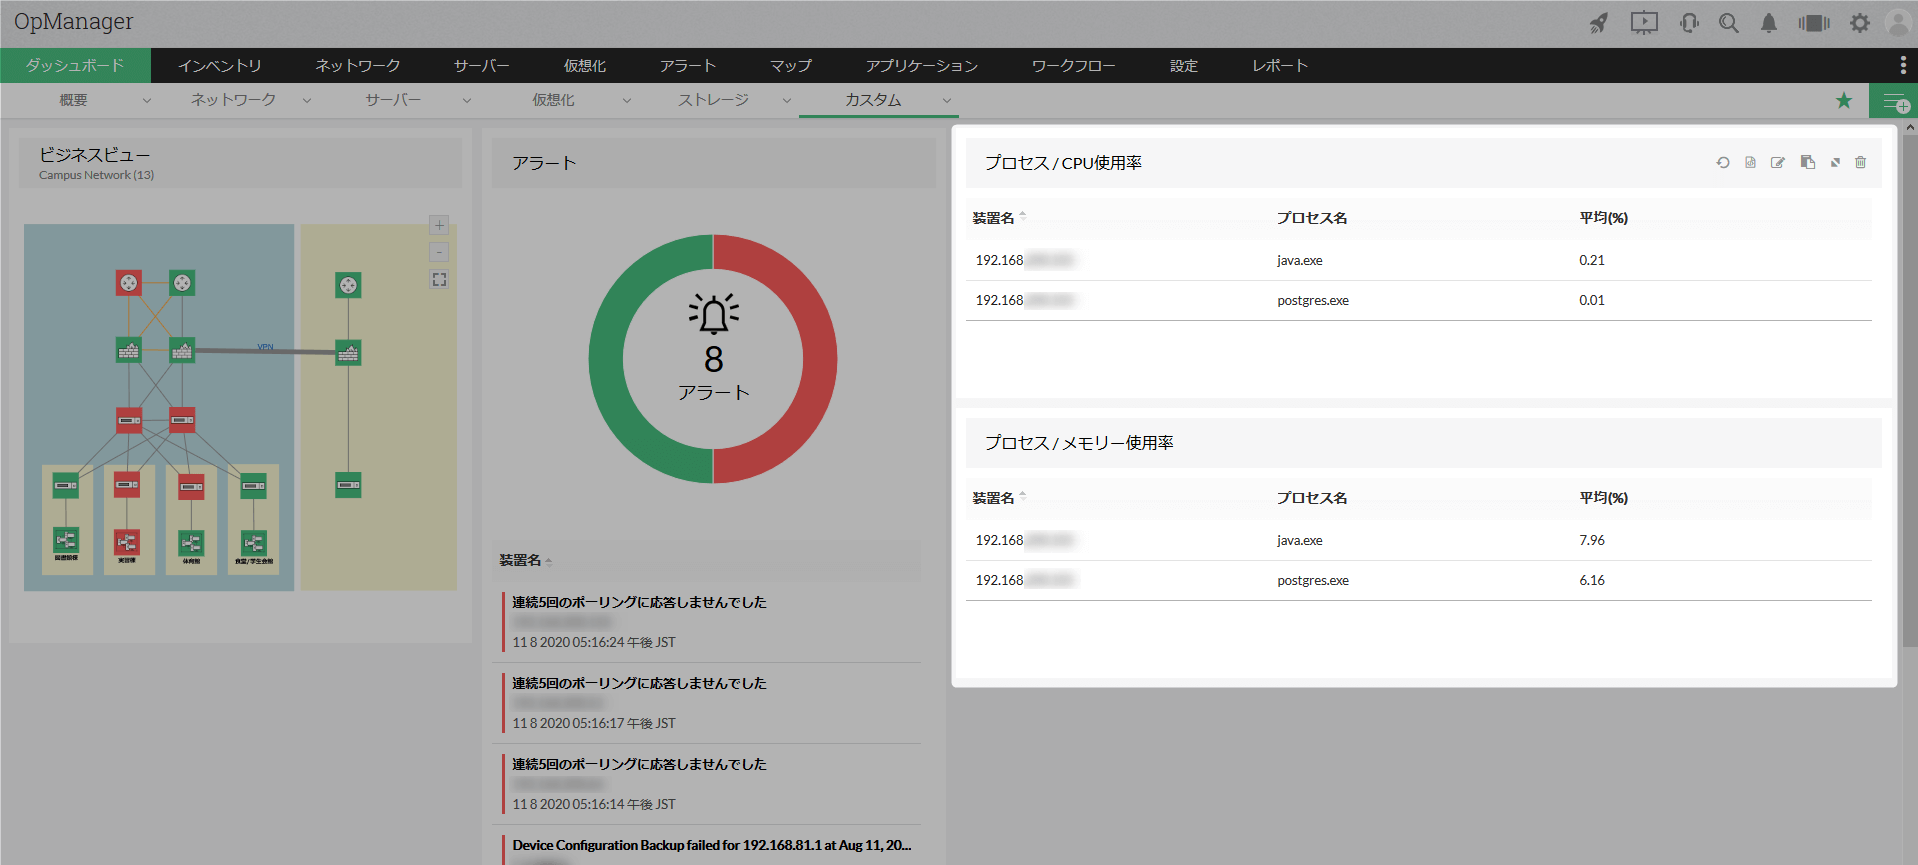Open the support headset icon

[1689, 23]
